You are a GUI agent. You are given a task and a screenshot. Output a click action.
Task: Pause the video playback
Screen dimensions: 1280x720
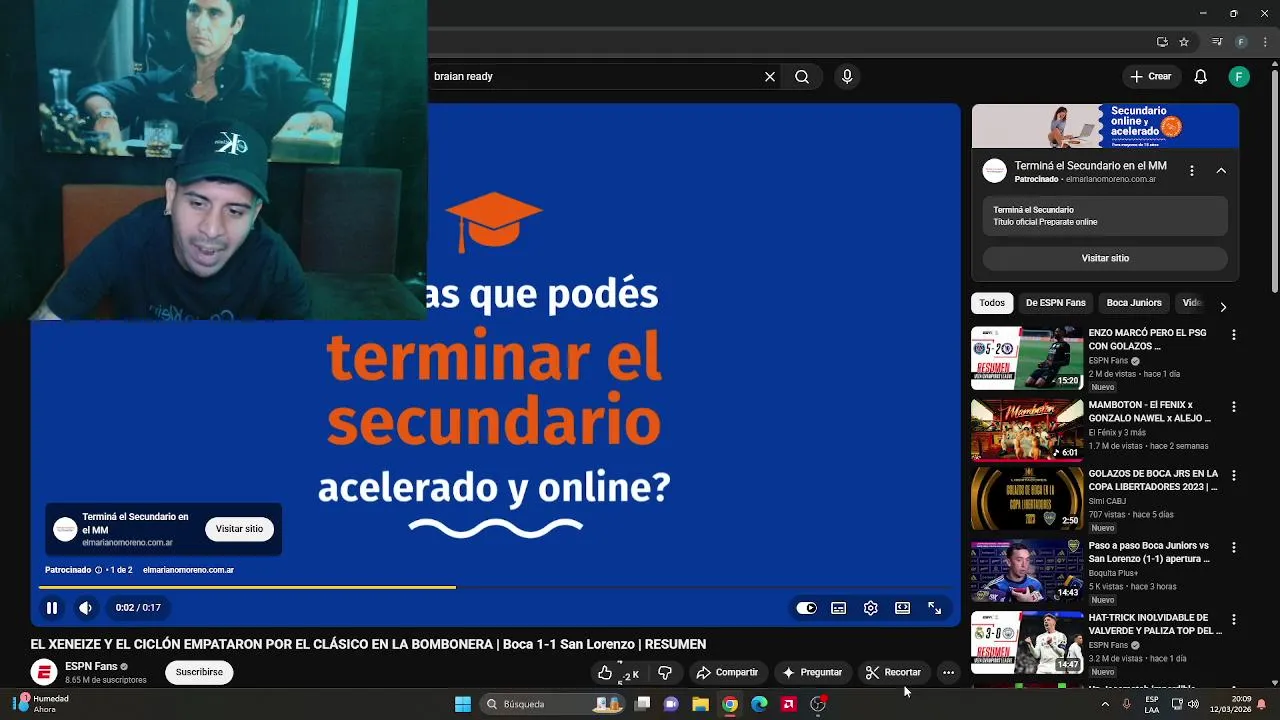pyautogui.click(x=52, y=608)
